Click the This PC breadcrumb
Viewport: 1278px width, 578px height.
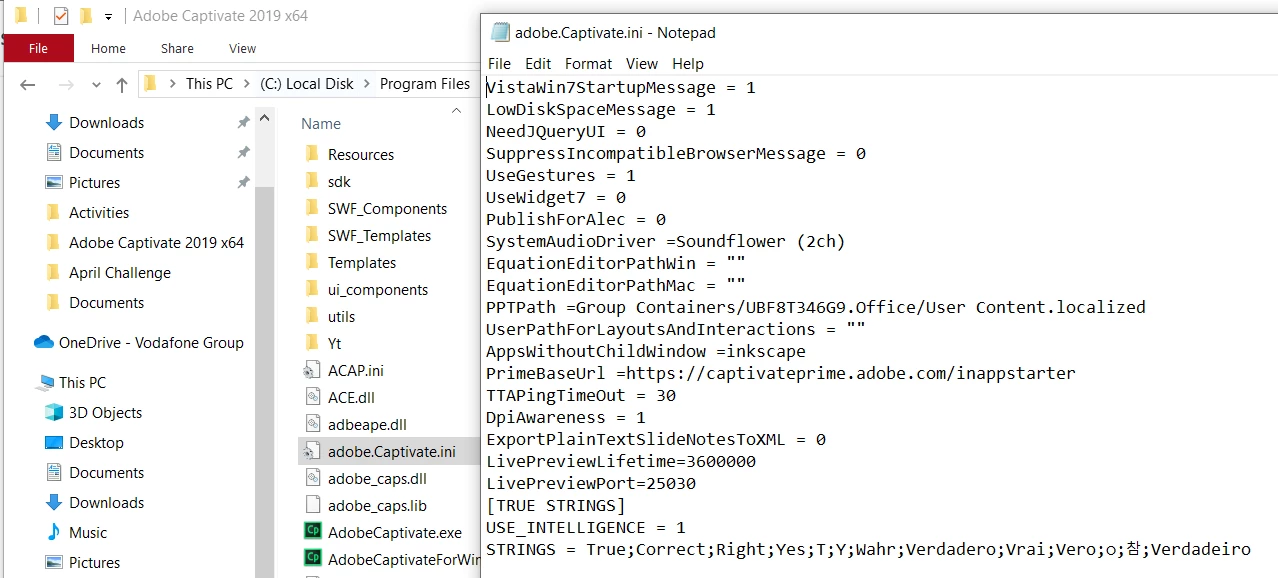(209, 84)
